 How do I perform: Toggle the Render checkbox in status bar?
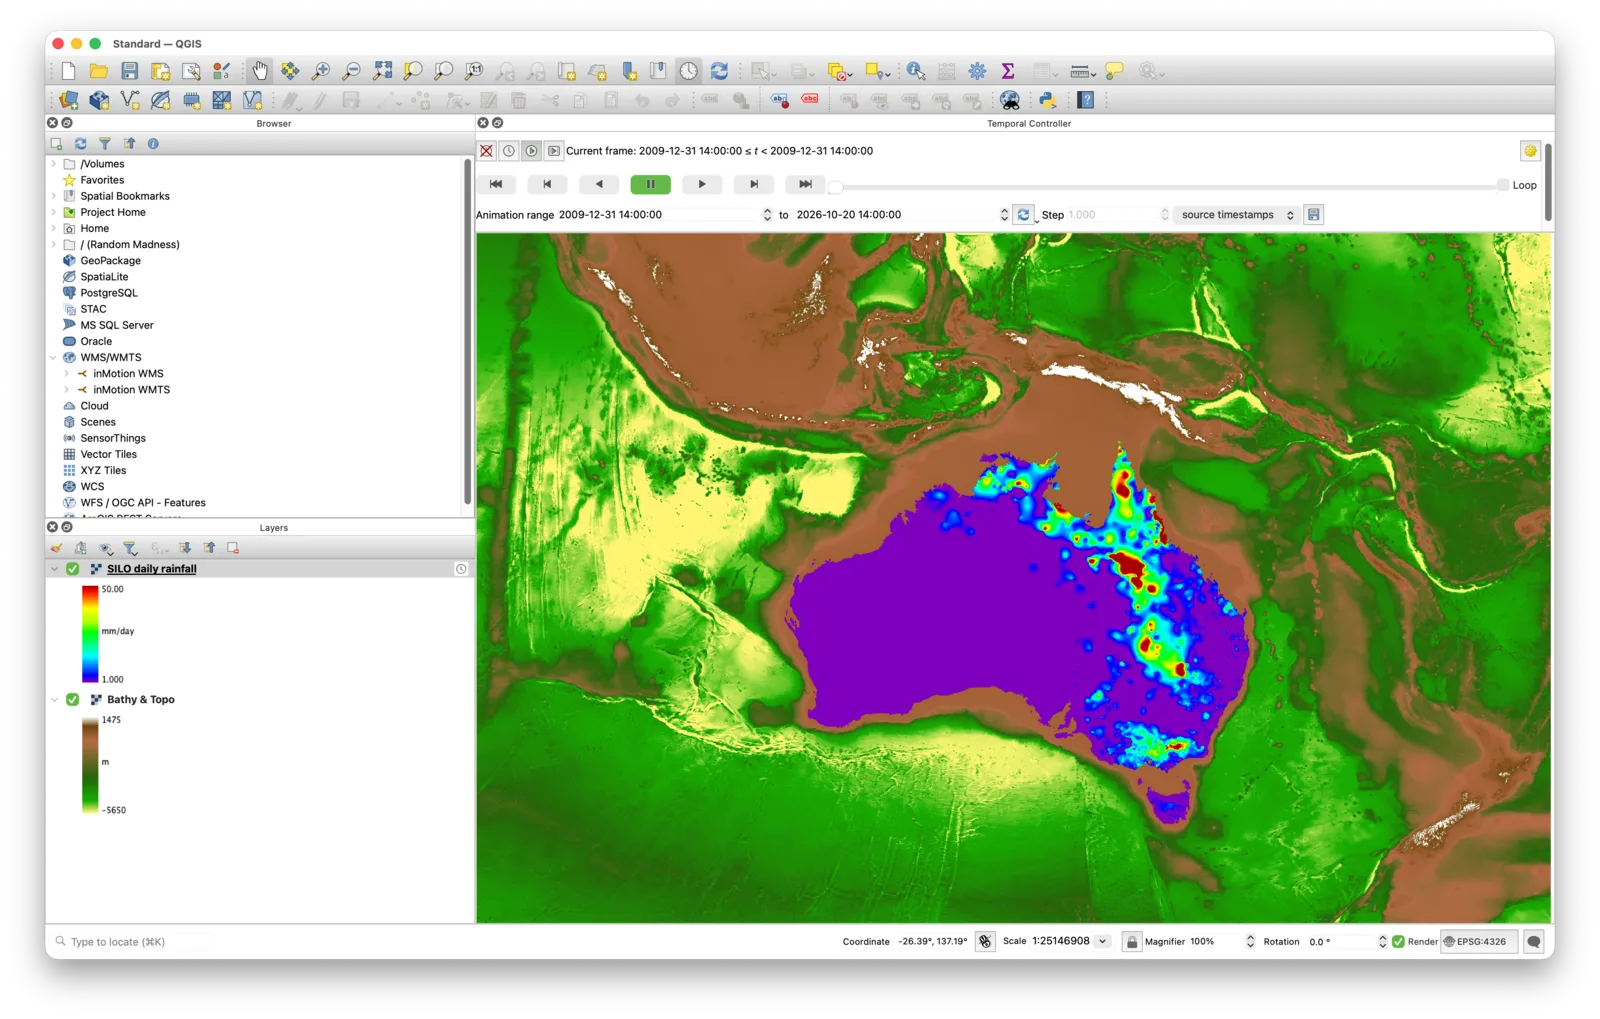1398,942
